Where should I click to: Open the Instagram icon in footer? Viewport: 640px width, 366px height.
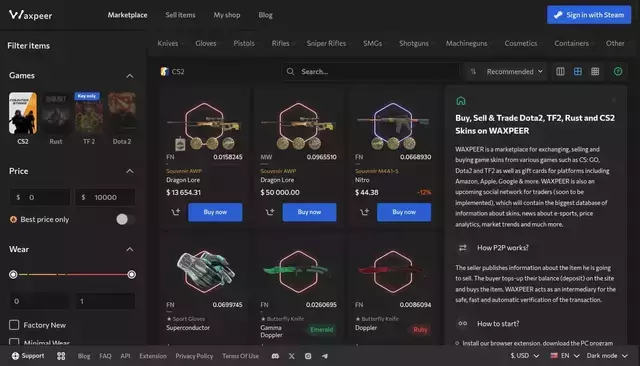308,356
